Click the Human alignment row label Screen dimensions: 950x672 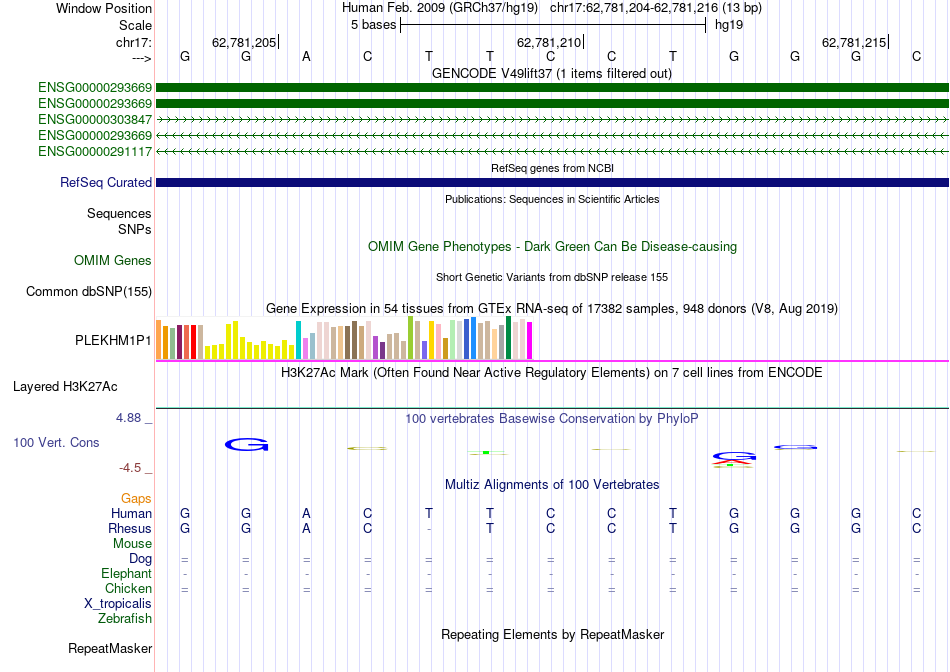pyautogui.click(x=131, y=513)
